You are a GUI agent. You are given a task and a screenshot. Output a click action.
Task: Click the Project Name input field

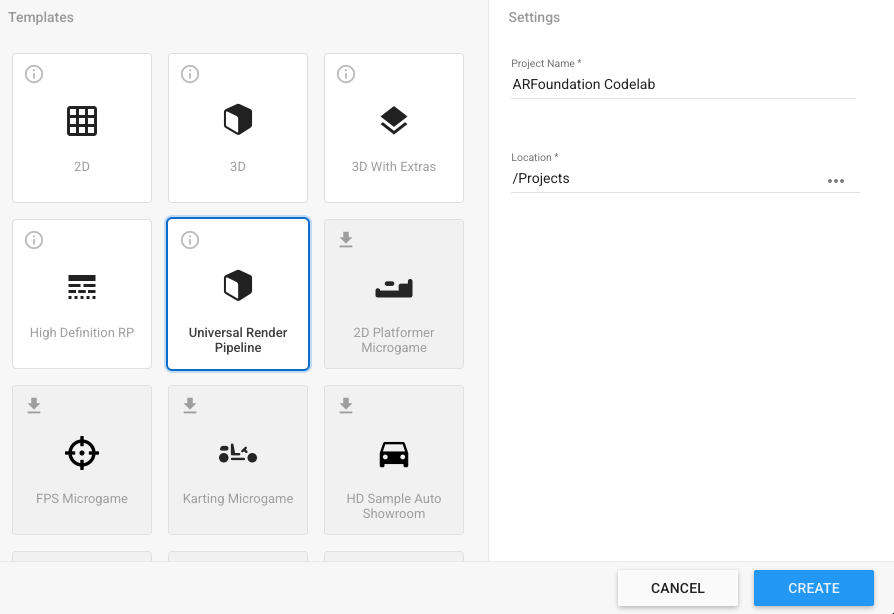(x=683, y=85)
